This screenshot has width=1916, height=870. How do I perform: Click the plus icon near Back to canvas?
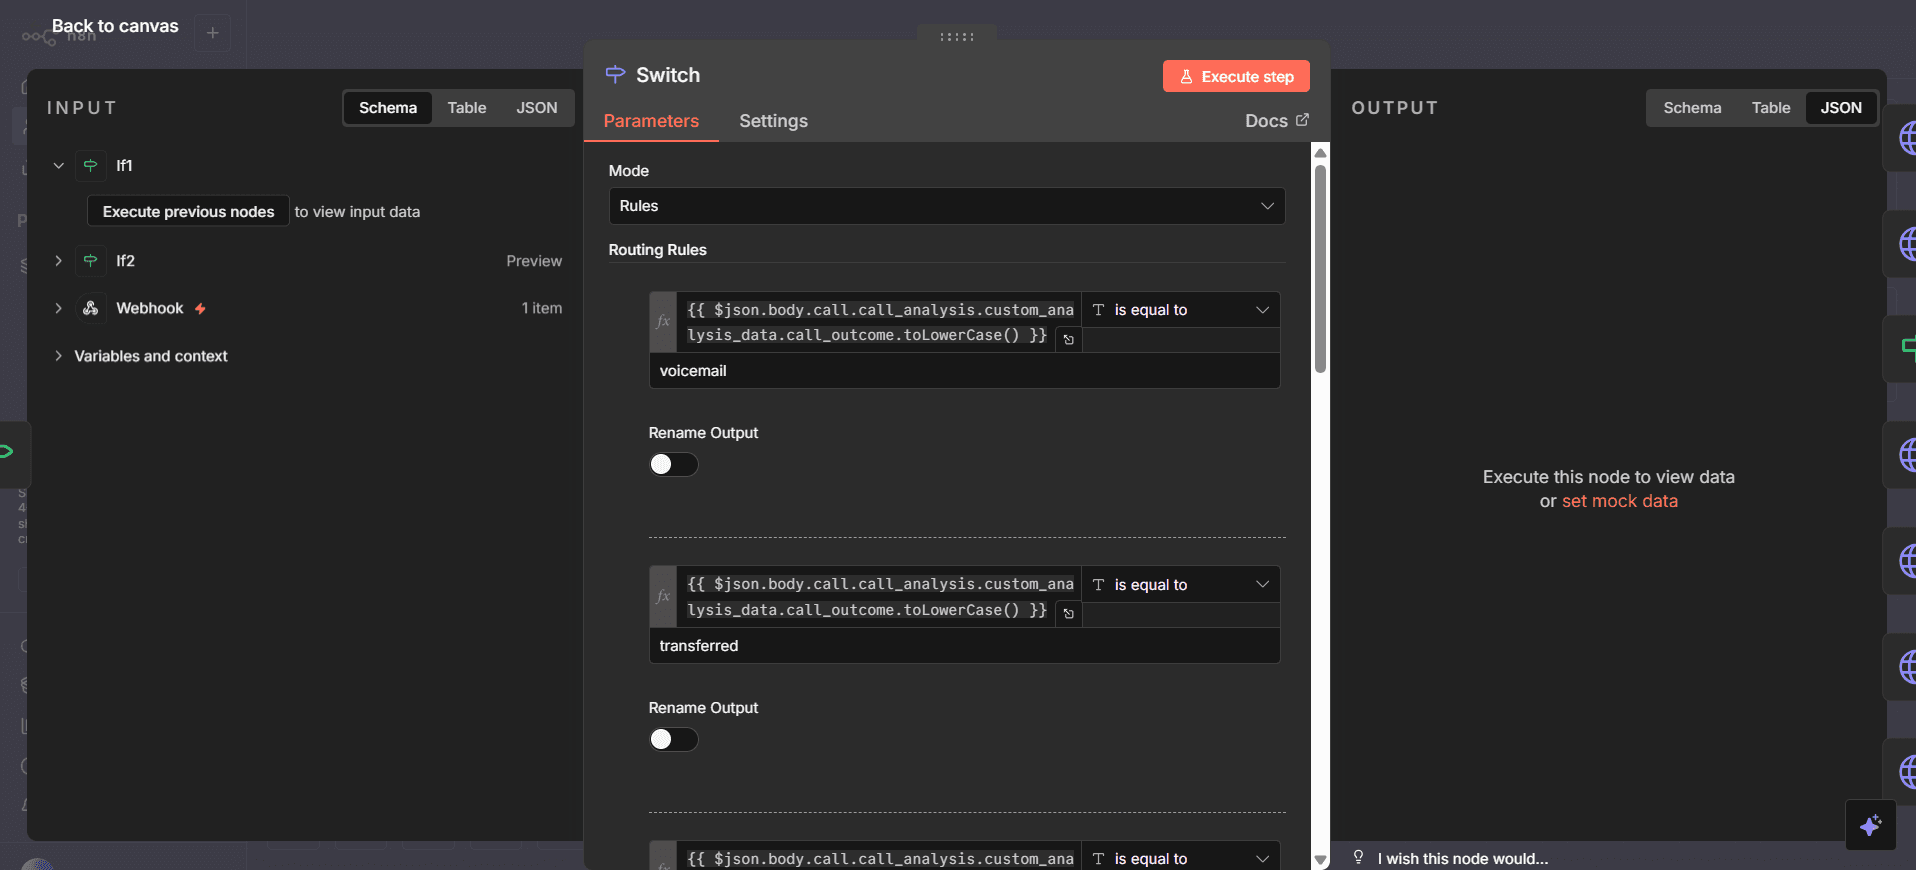coord(212,33)
